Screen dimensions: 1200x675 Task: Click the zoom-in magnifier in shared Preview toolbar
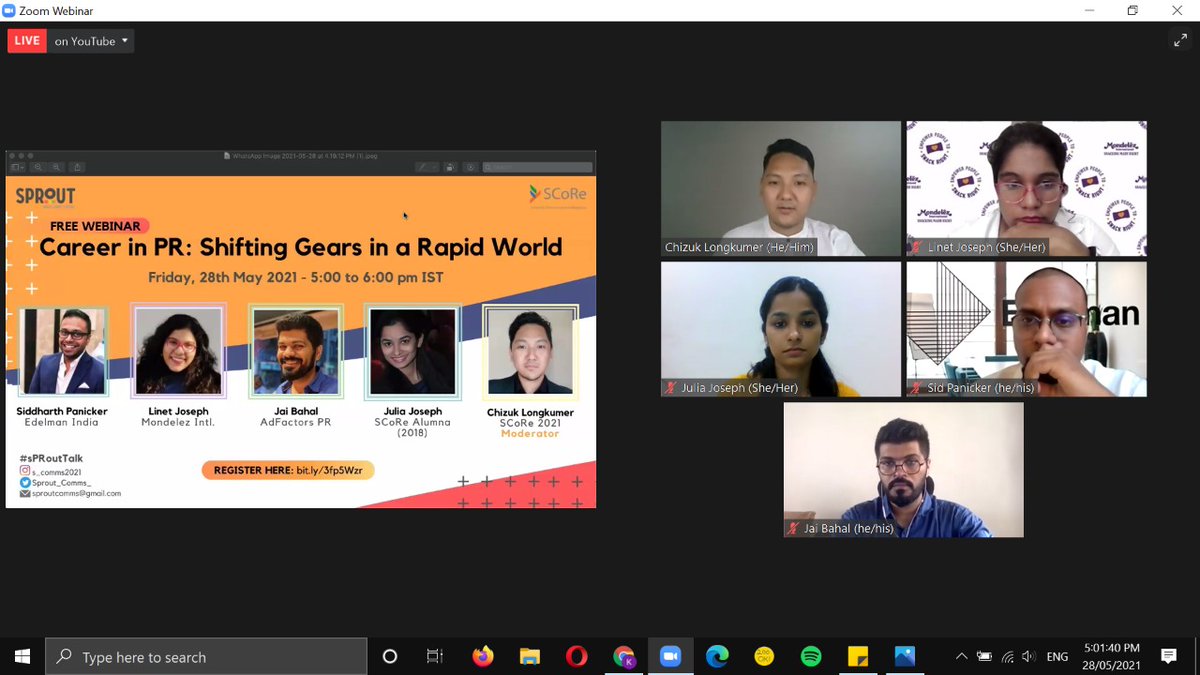point(58,167)
